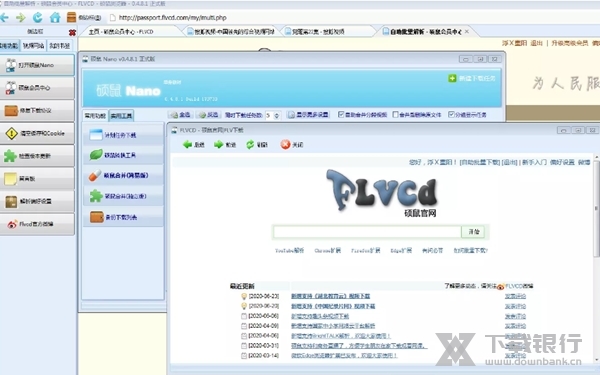Clear cache and Cookie via yellow warning item
Viewport: 600px width, 375px height.
tap(37, 133)
